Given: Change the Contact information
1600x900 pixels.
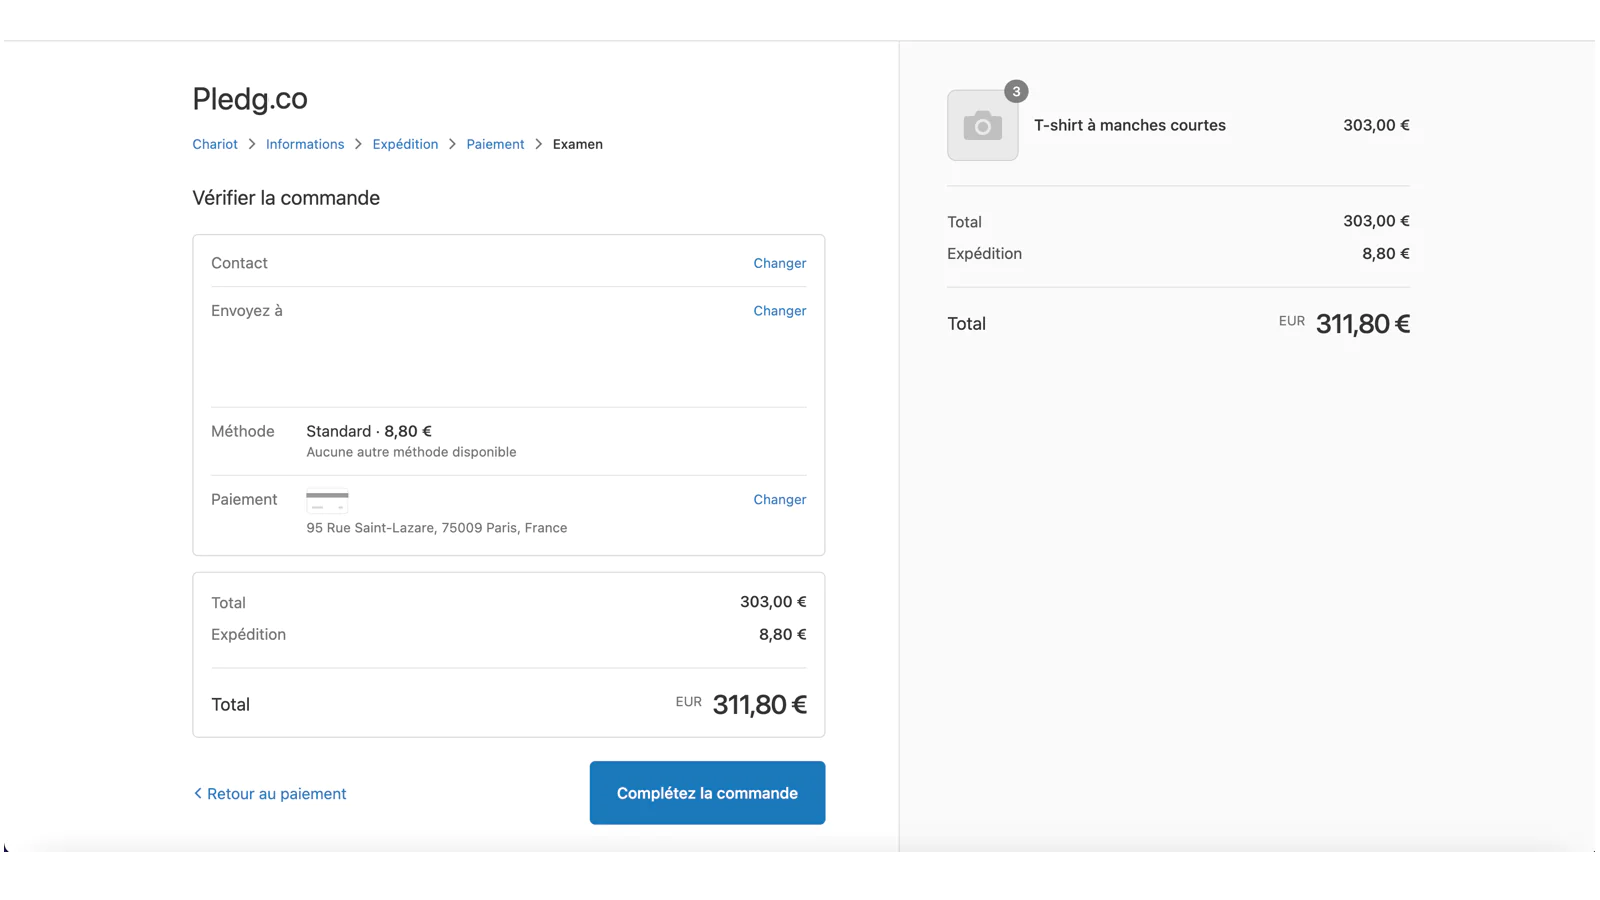Looking at the screenshot, I should click(x=779, y=263).
